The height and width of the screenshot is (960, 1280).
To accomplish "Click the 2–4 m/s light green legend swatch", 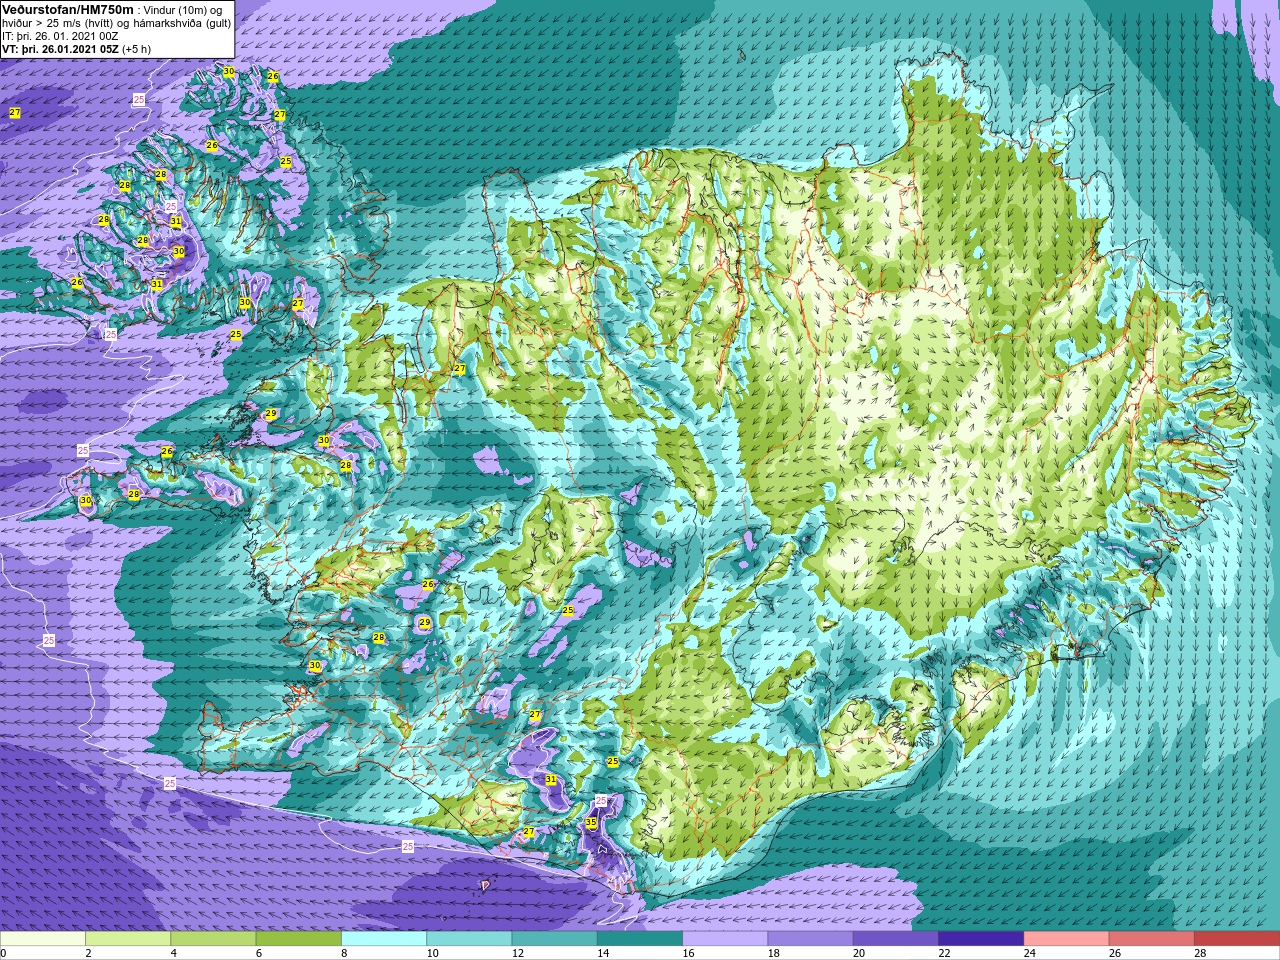I will pos(128,939).
